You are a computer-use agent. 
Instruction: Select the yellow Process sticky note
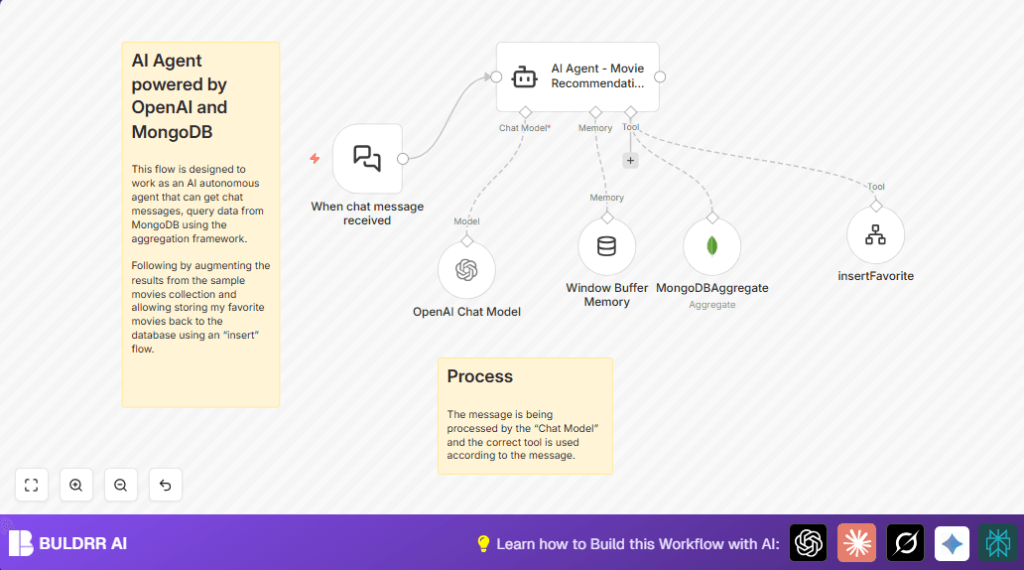[524, 415]
